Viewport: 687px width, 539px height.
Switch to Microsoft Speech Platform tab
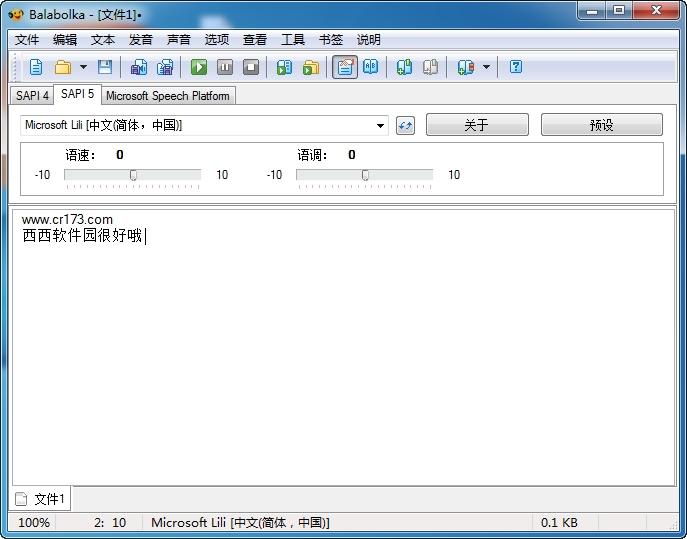pos(168,96)
